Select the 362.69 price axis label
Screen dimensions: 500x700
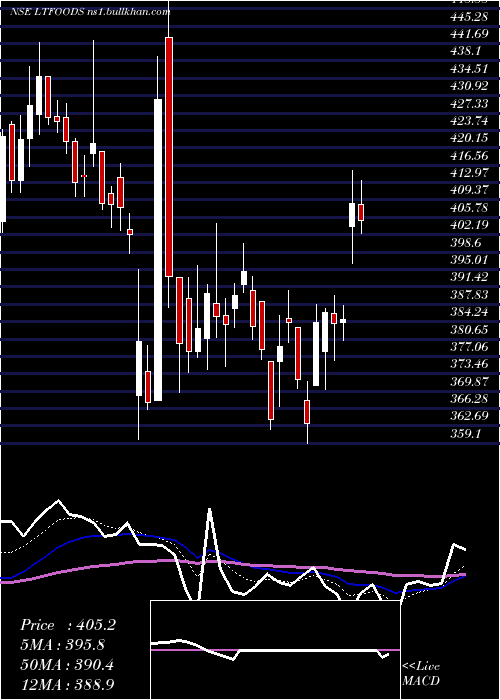469,416
